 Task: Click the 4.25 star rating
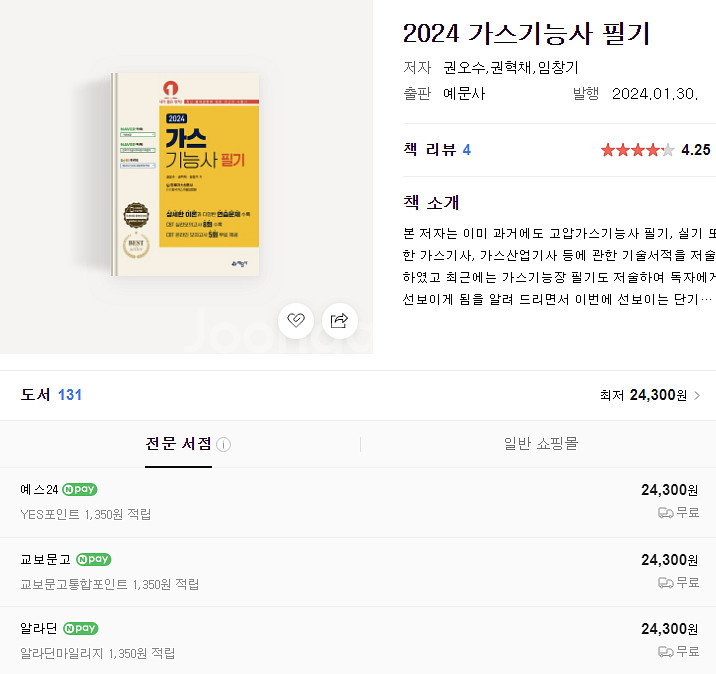coord(656,150)
